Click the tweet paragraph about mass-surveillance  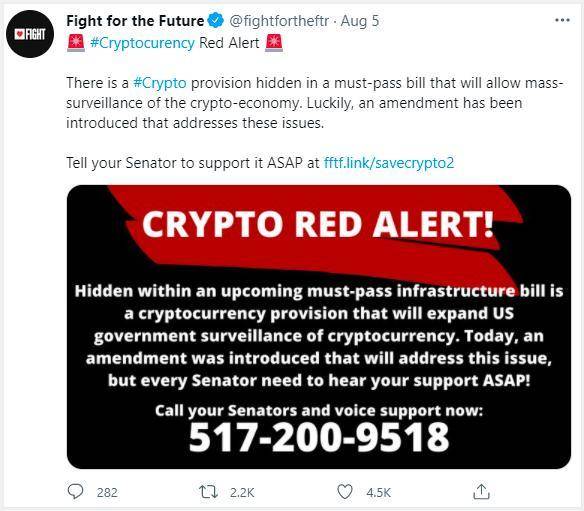point(315,103)
